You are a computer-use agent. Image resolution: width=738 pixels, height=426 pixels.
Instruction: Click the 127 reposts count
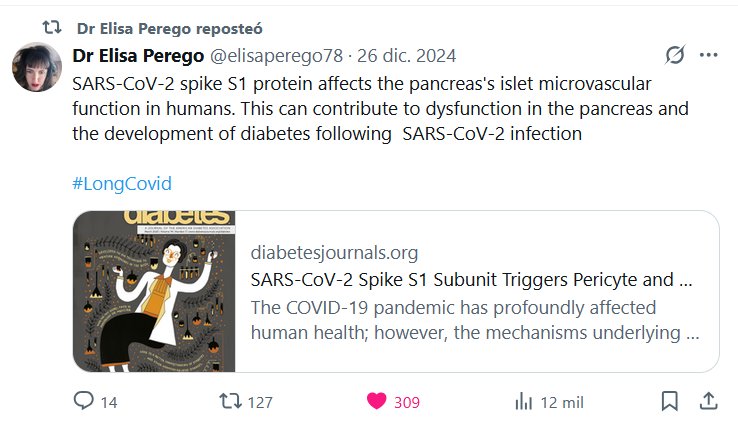[x=260, y=402]
